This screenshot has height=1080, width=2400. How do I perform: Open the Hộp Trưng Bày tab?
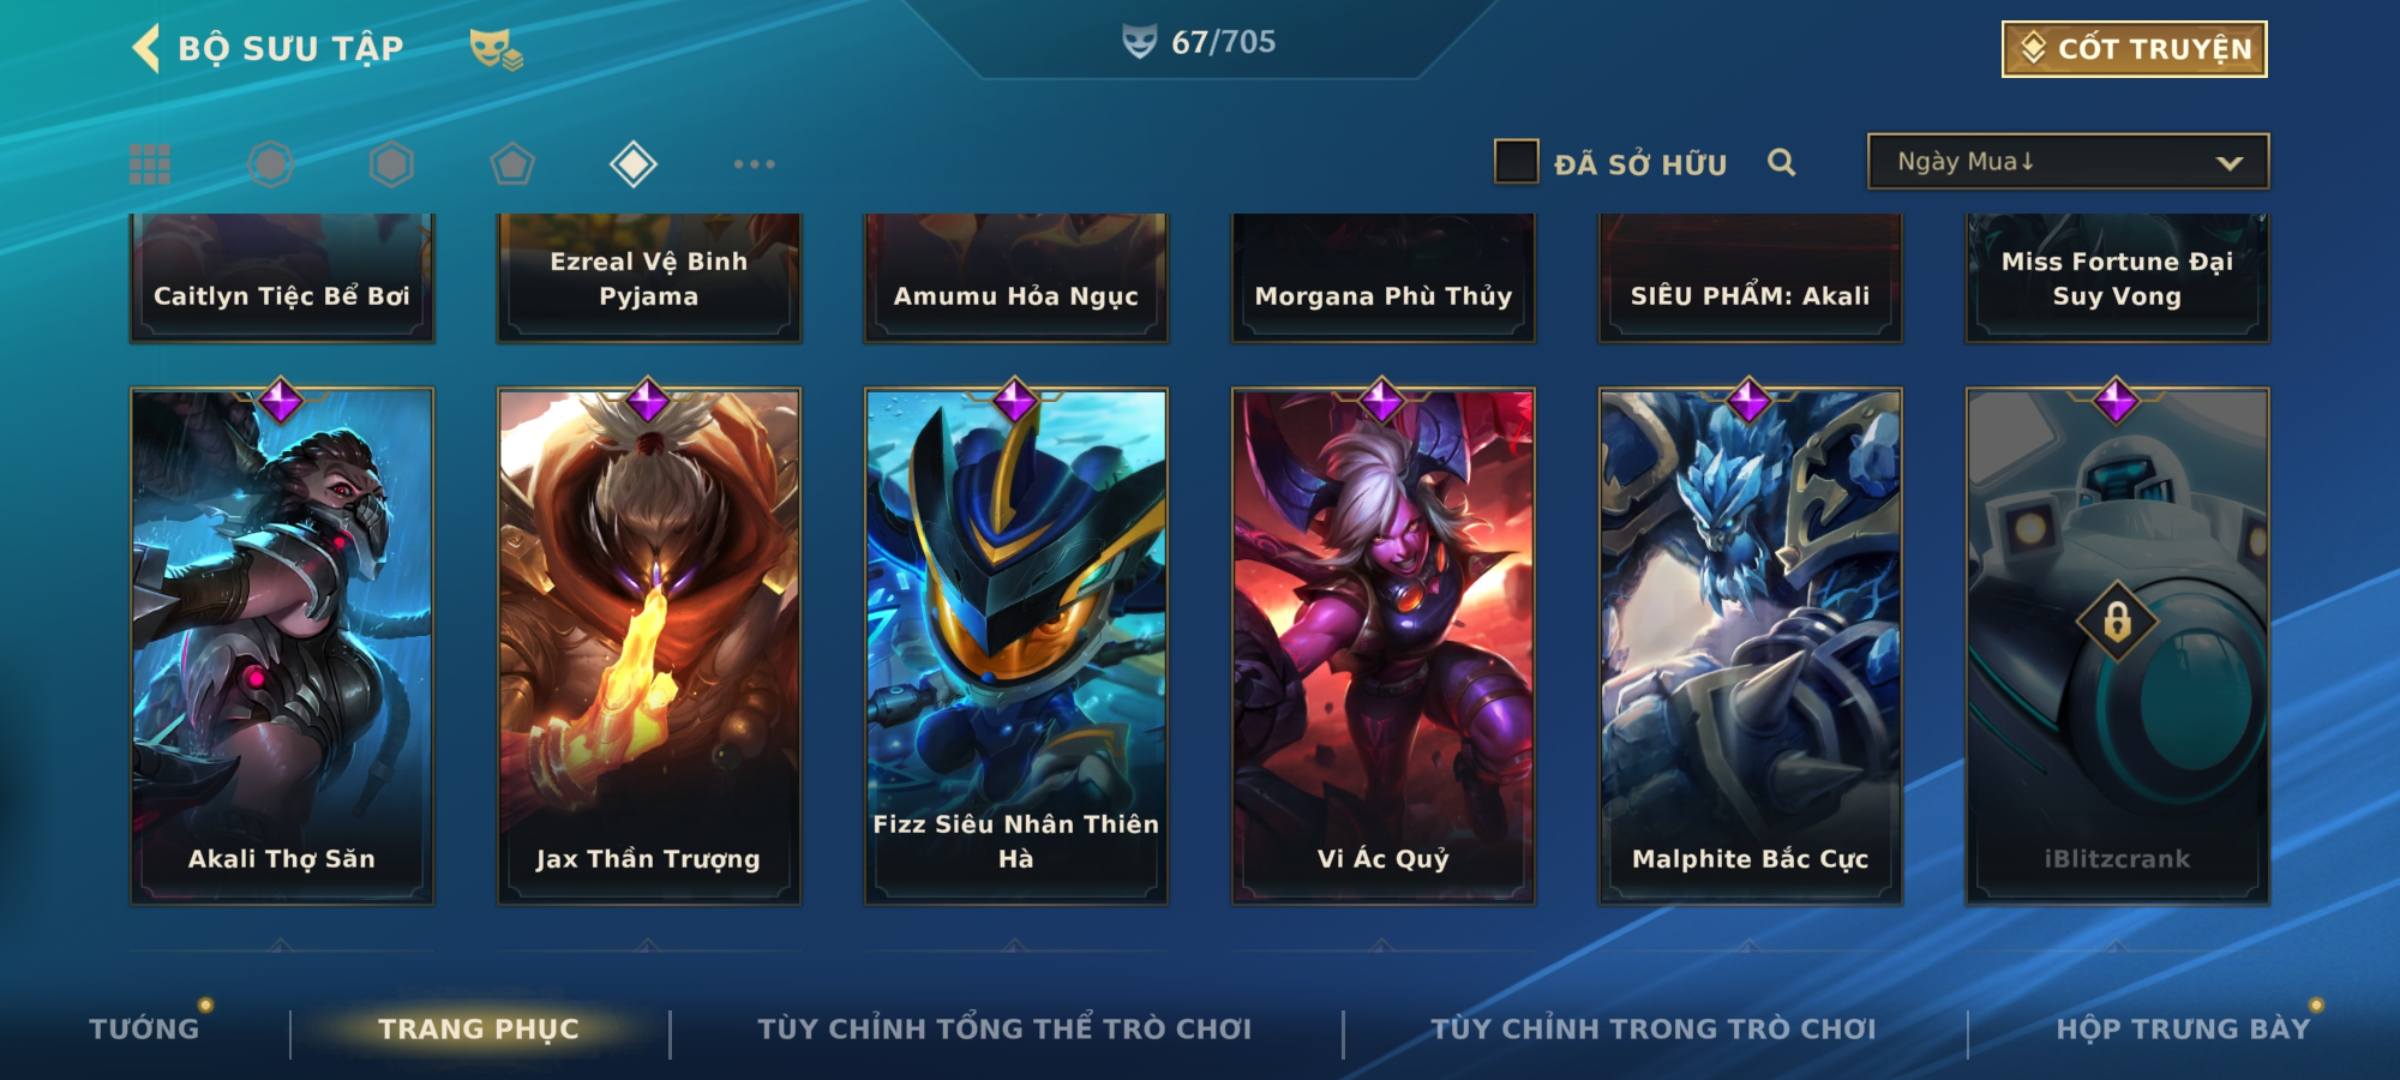pyautogui.click(x=2183, y=1029)
